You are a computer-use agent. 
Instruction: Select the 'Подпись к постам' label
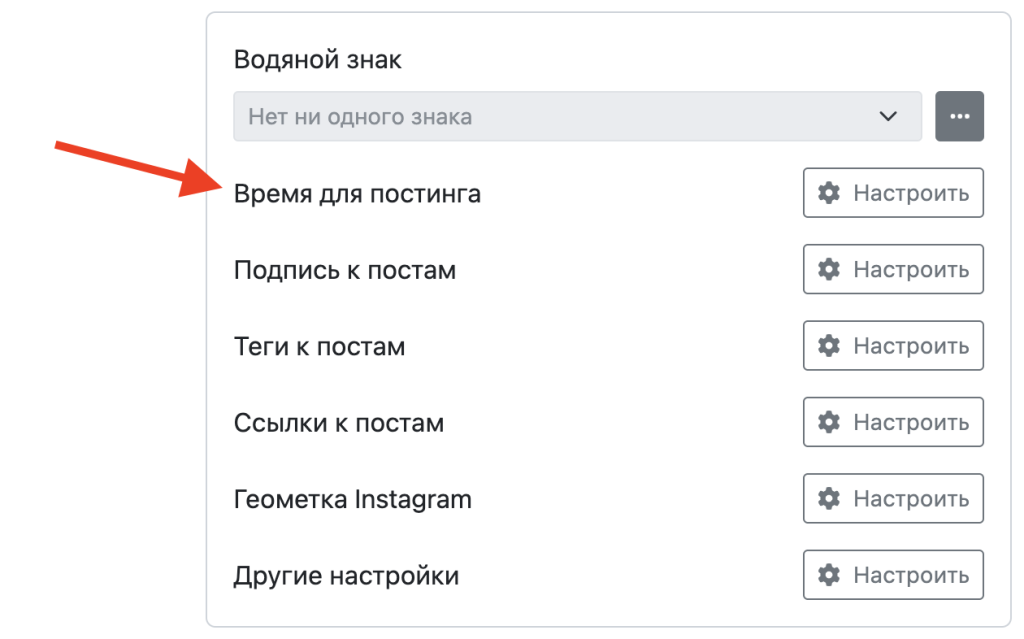[345, 270]
